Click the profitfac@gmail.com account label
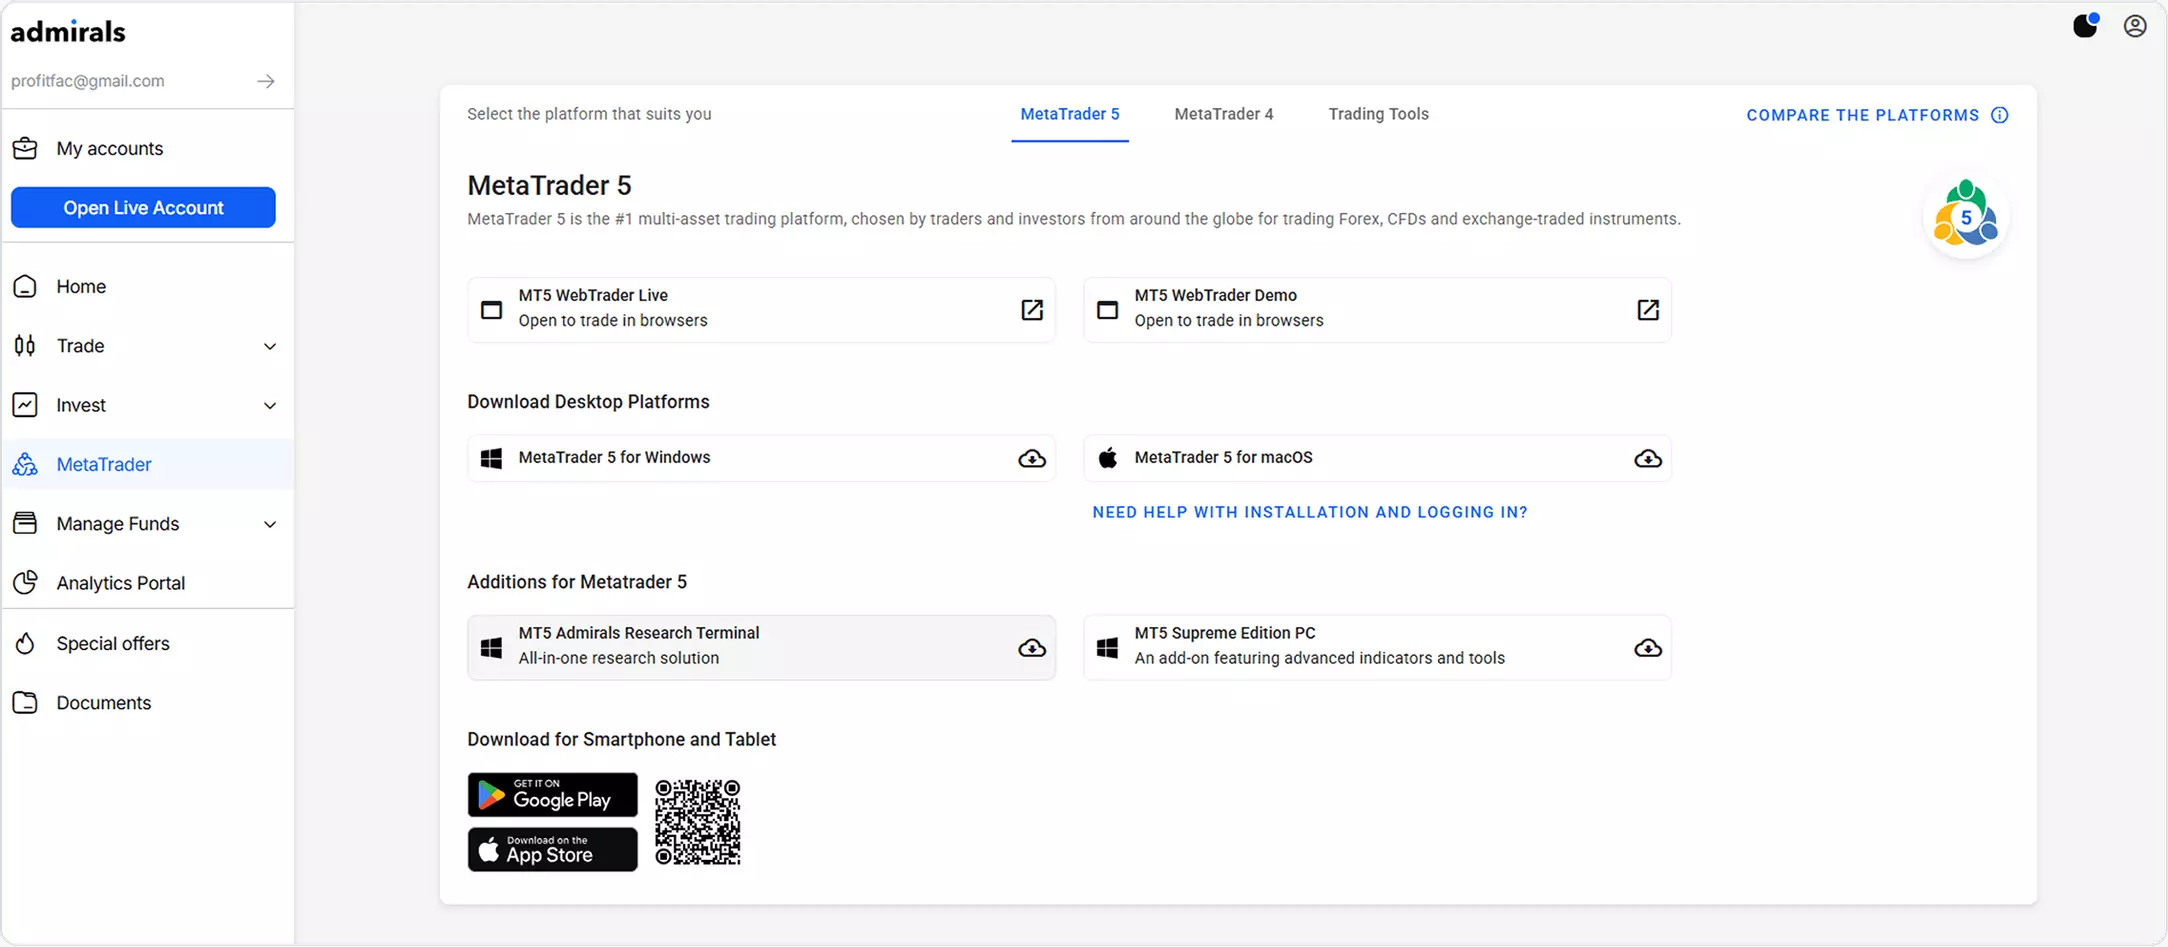Screen dimensions: 2168x947 [88, 81]
